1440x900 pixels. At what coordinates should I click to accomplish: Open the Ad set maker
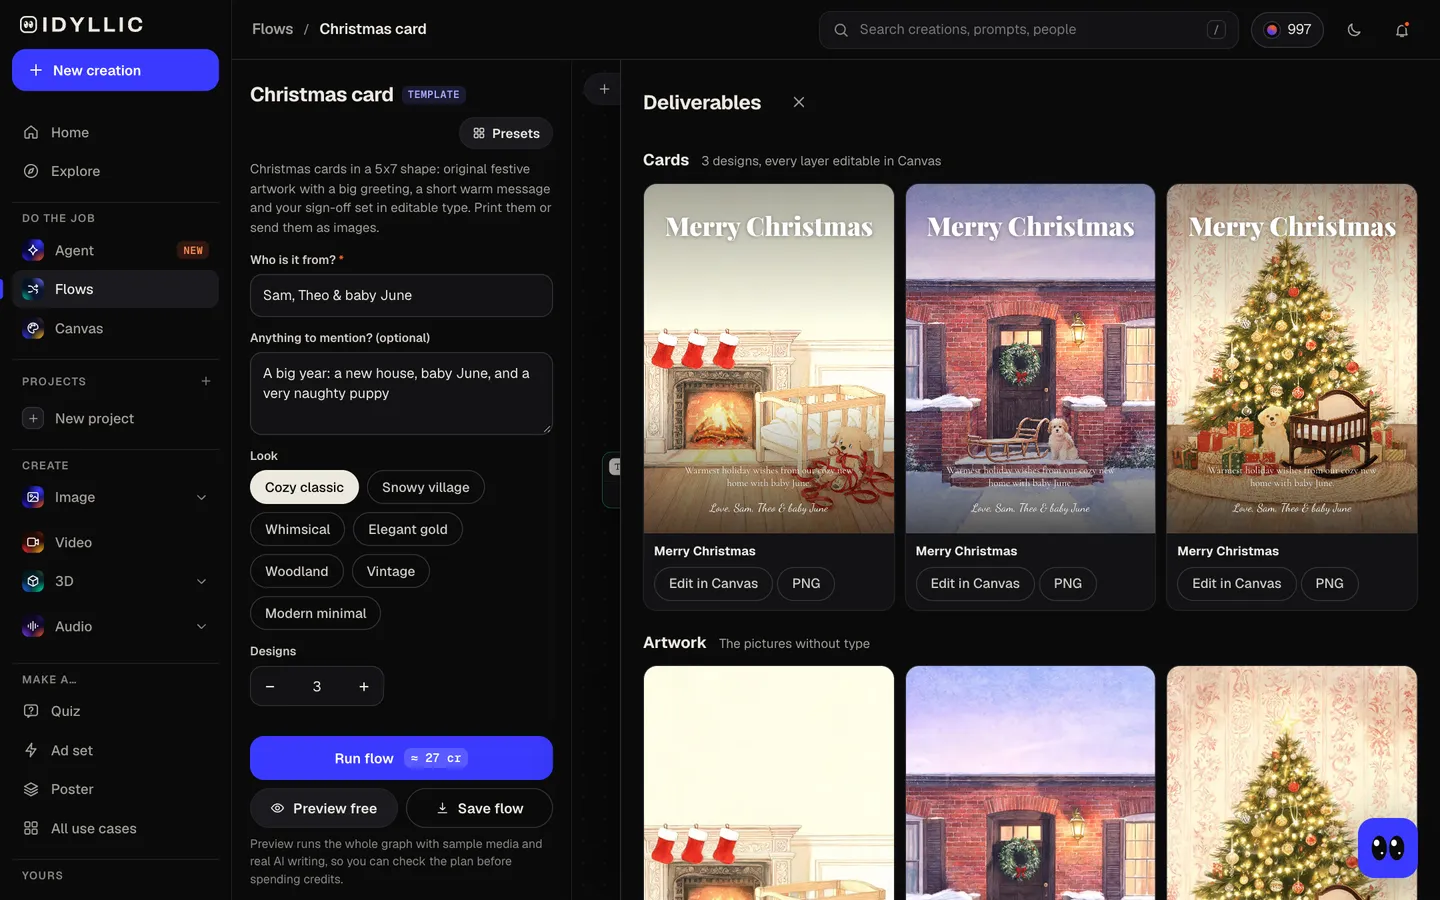[115, 750]
